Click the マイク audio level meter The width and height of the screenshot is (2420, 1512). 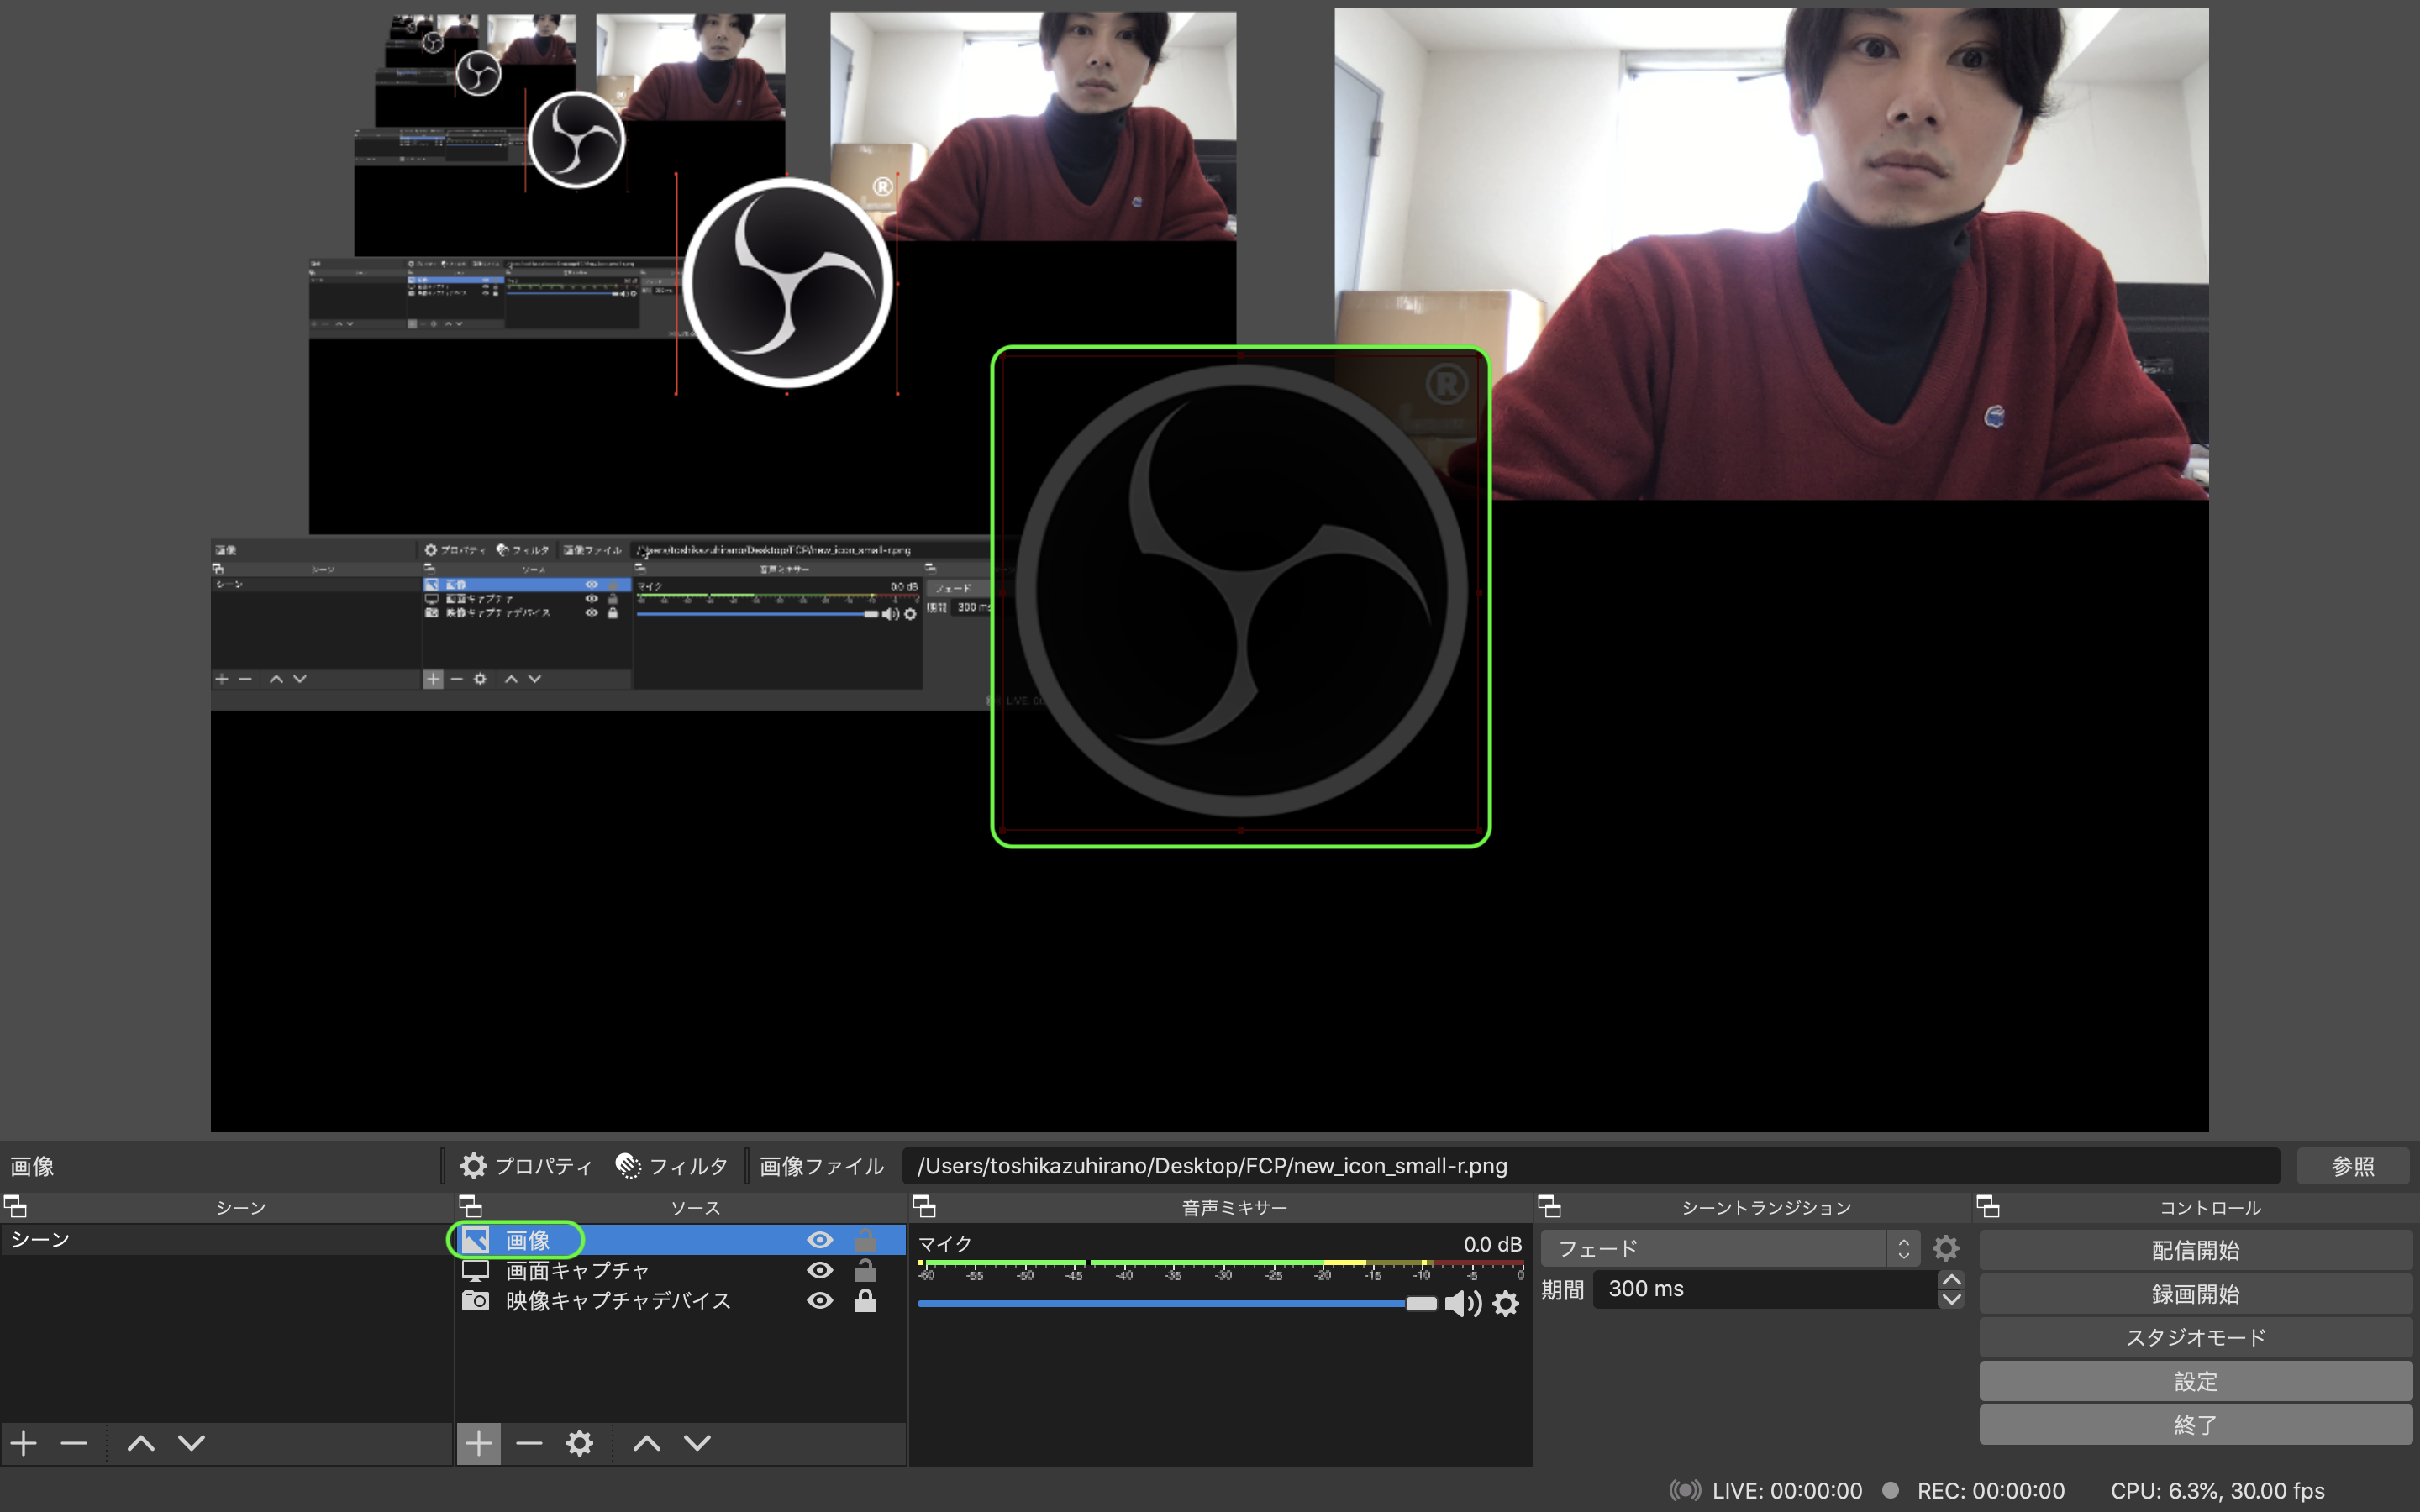(1220, 1270)
